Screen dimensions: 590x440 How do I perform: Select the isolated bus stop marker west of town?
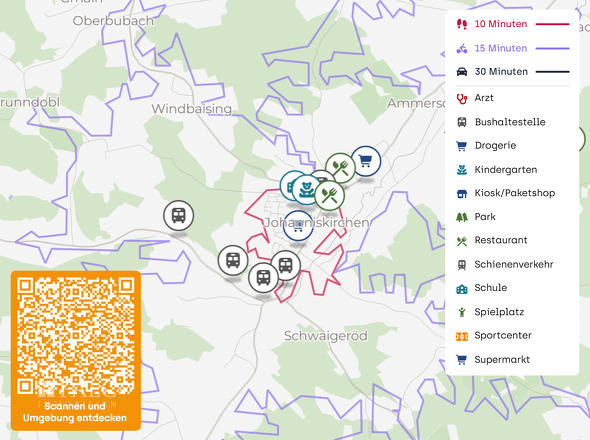point(179,216)
